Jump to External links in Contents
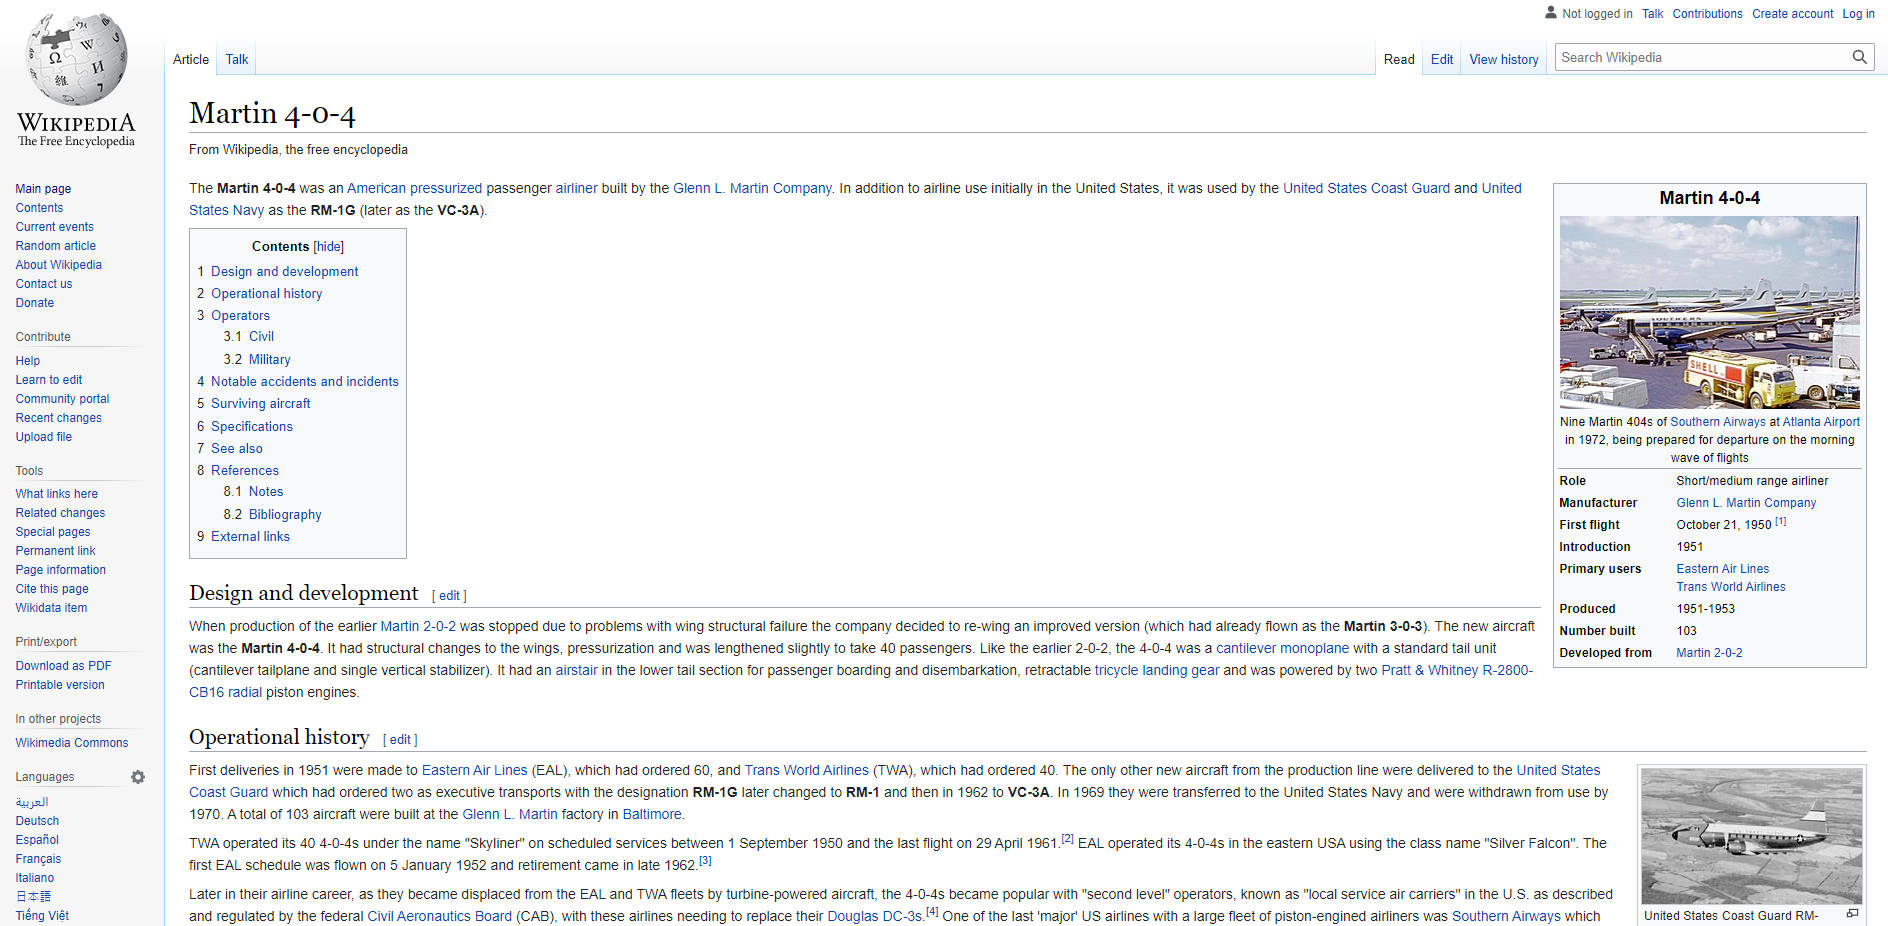The image size is (1888, 926). click(250, 537)
